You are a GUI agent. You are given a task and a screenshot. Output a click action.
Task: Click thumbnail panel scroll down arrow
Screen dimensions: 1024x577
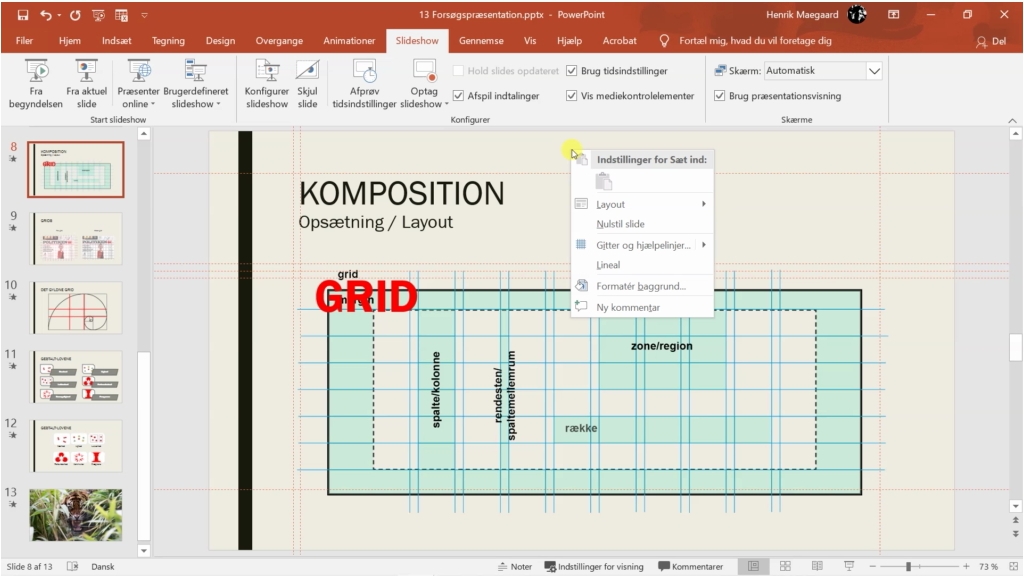pyautogui.click(x=144, y=550)
